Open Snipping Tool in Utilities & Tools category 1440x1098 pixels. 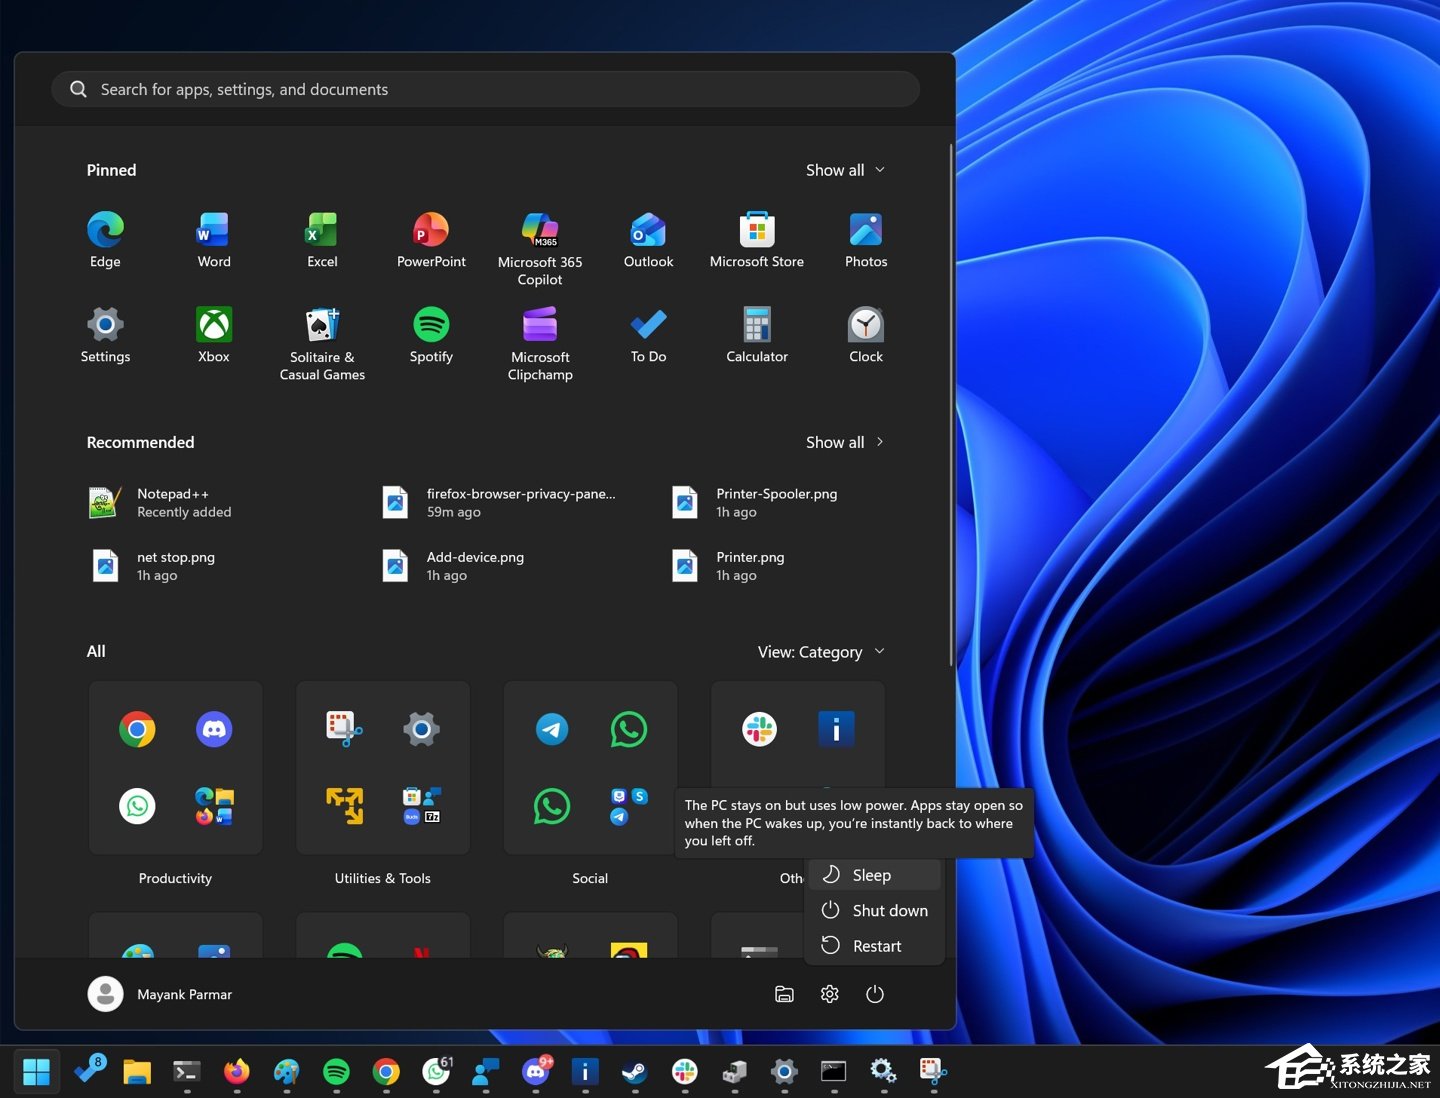click(x=344, y=729)
